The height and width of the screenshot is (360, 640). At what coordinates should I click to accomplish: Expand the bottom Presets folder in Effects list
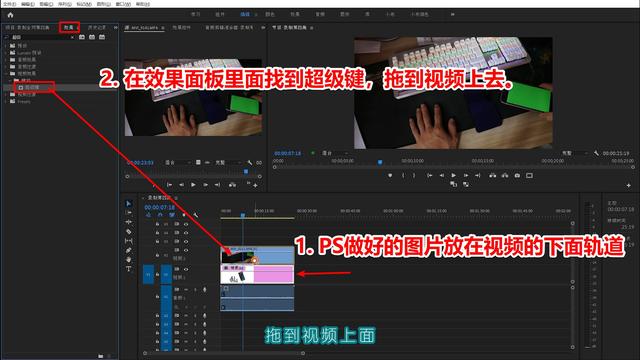coord(5,101)
